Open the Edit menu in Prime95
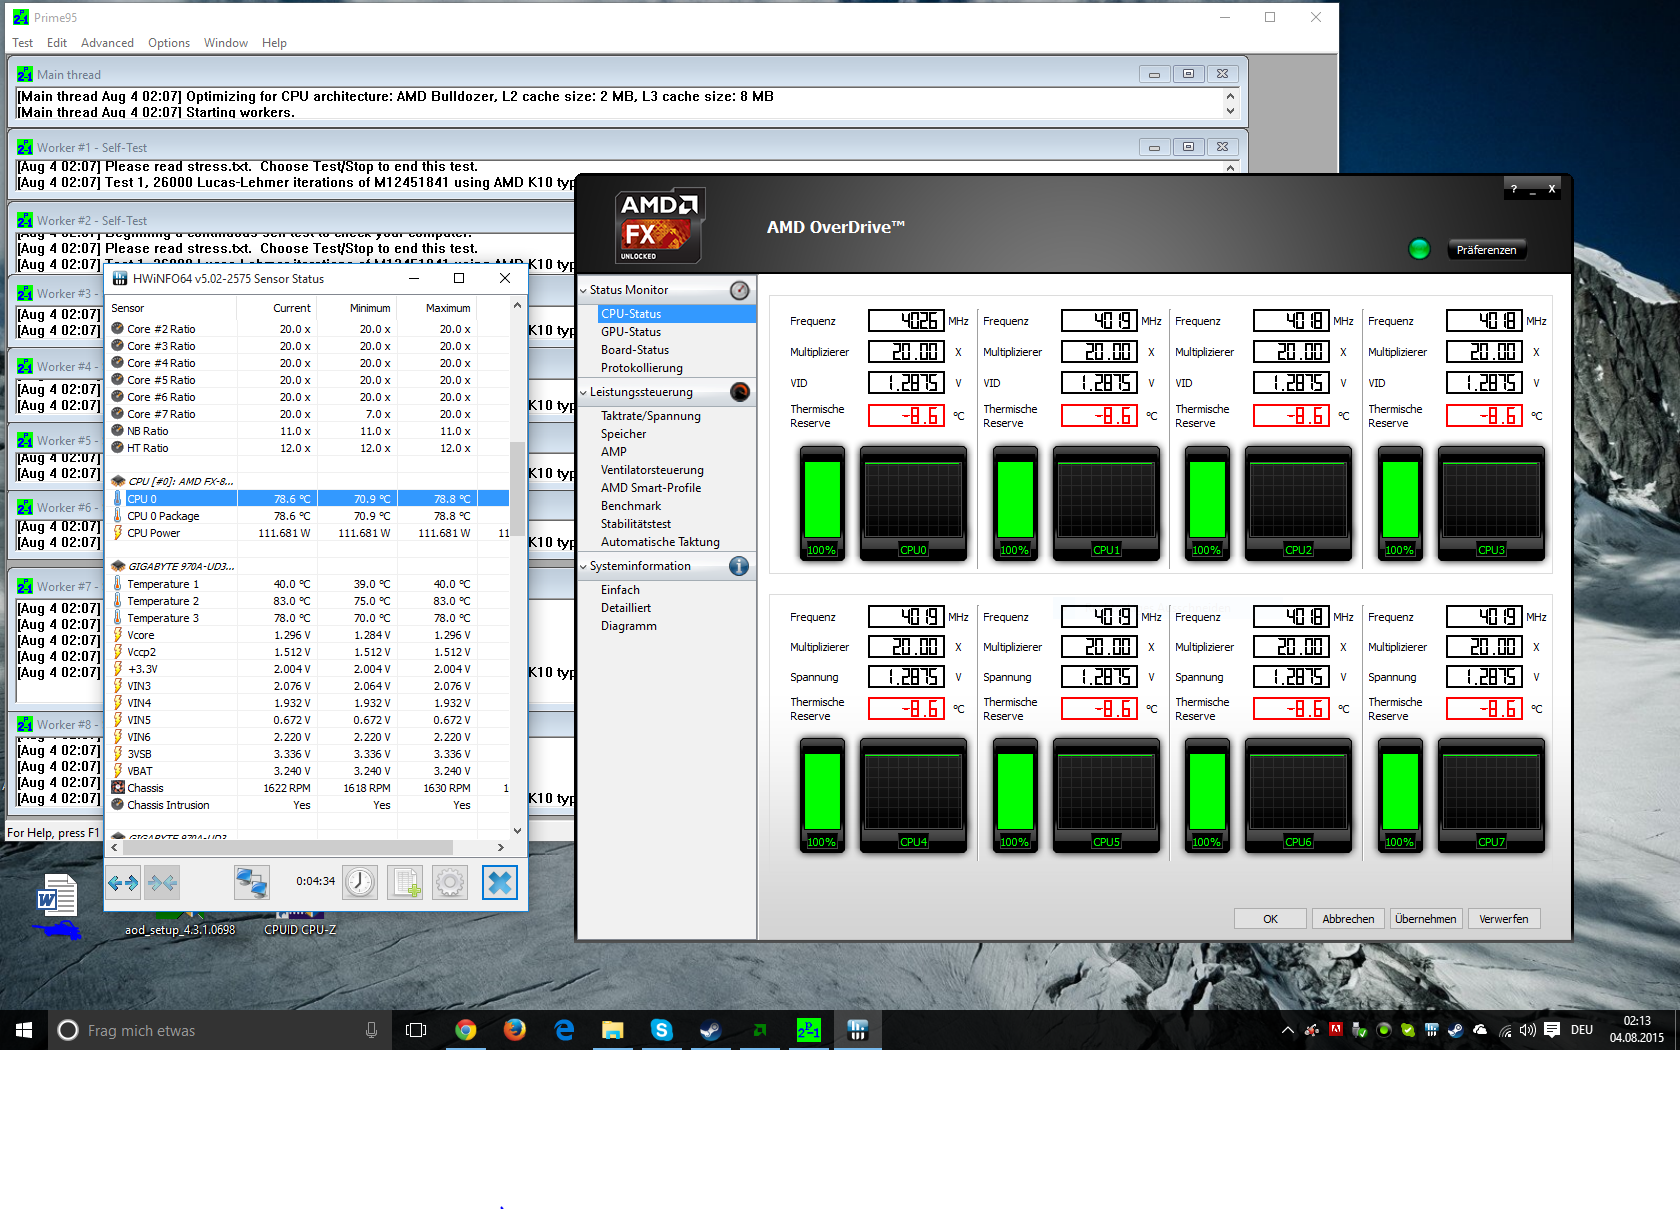The image size is (1680, 1209). coord(57,43)
